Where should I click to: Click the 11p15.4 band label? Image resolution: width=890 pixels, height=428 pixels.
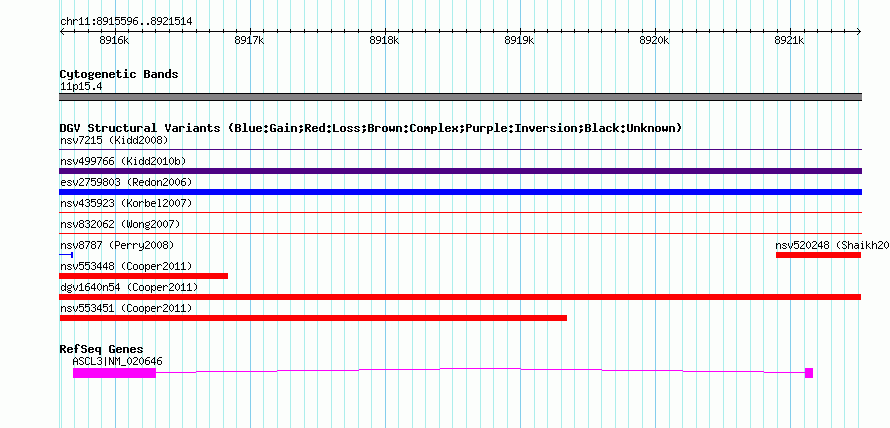[x=81, y=87]
